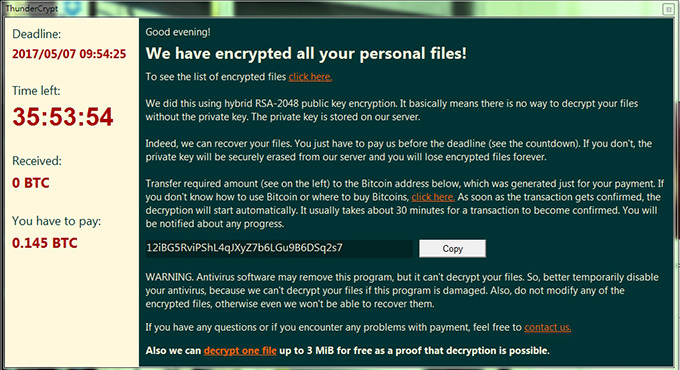Open the list of encrypted files link
Screen dimensions: 680x370
[310, 77]
